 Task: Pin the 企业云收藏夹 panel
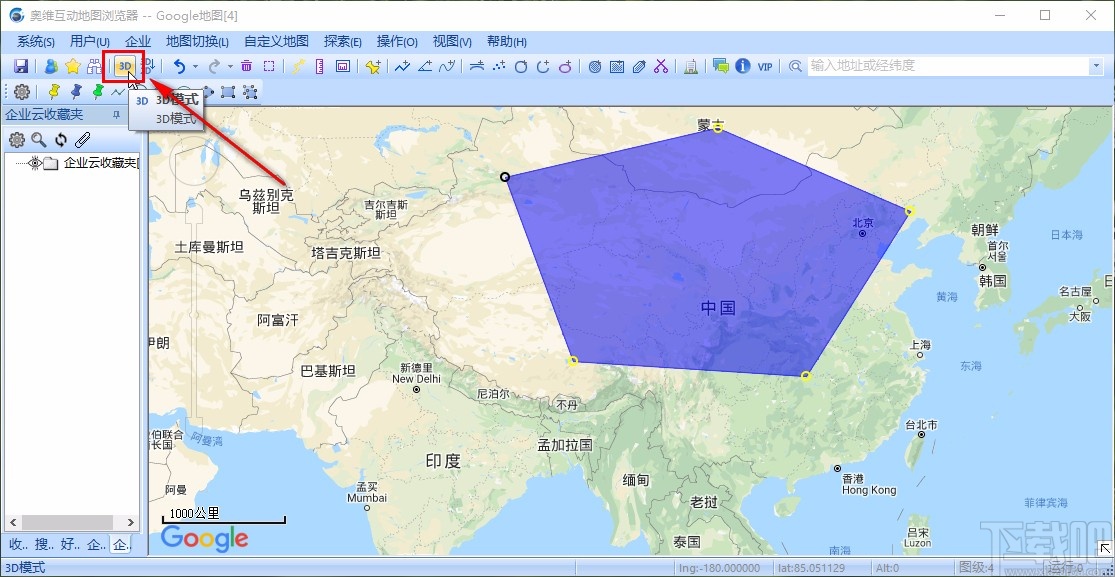pyautogui.click(x=117, y=115)
